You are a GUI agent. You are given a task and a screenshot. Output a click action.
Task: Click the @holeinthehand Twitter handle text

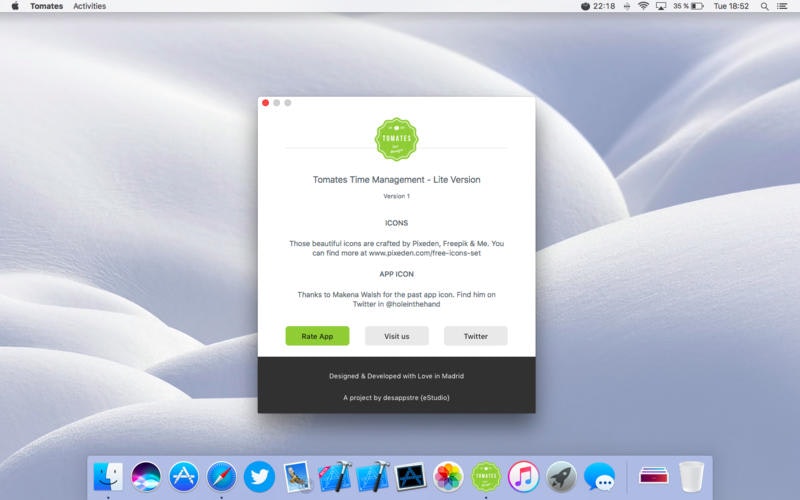[x=413, y=304]
